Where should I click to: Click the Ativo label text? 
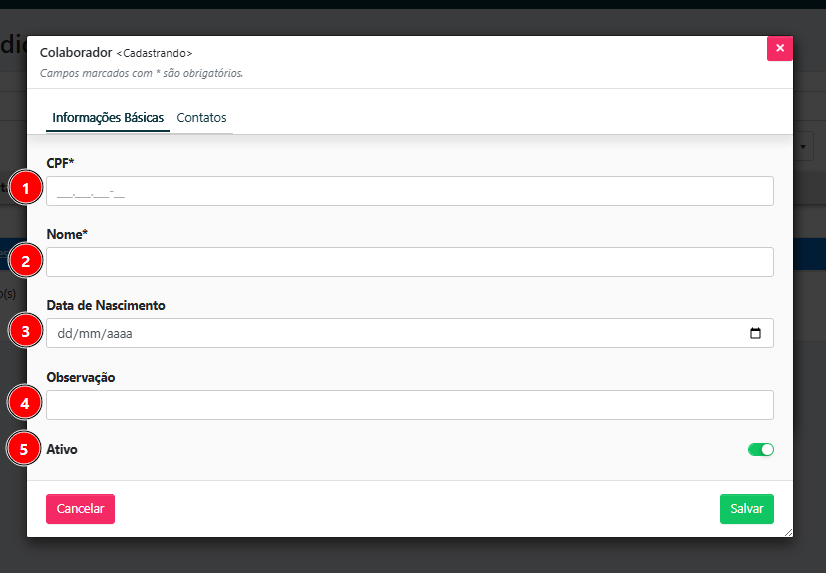click(x=62, y=450)
